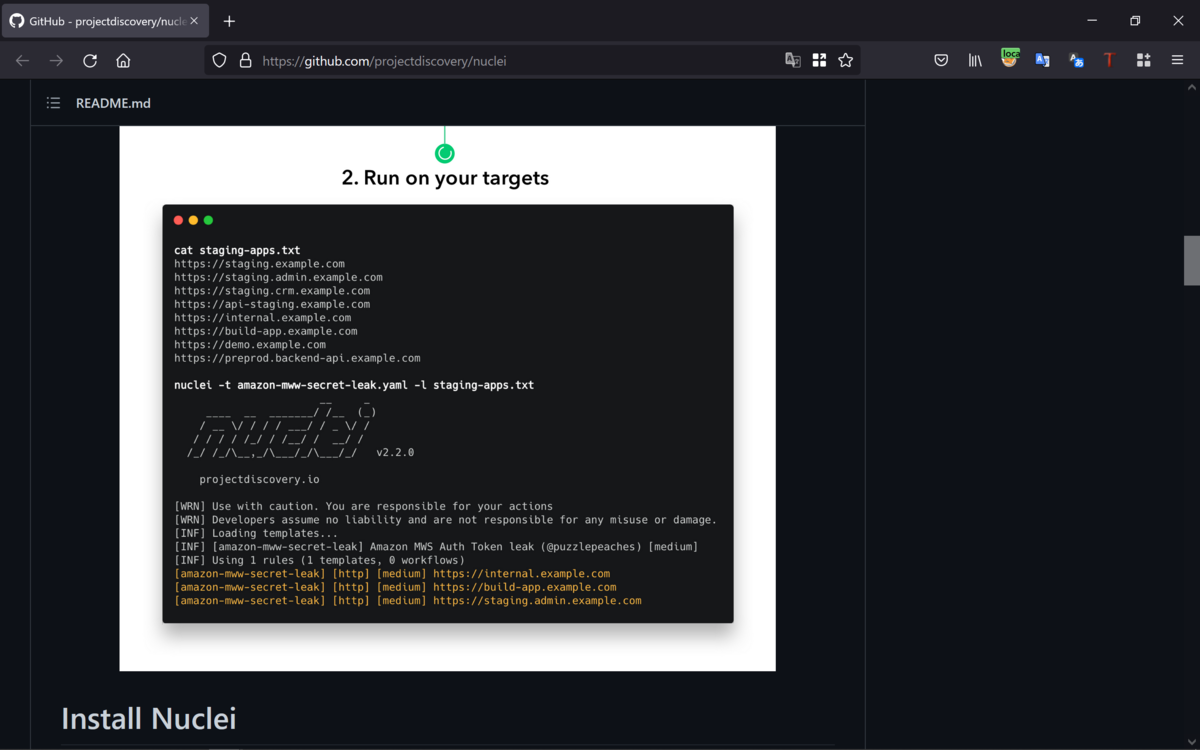Image resolution: width=1200 pixels, height=750 pixels.
Task: Click https://preprod.backend-api.example.com line
Action: coord(297,358)
